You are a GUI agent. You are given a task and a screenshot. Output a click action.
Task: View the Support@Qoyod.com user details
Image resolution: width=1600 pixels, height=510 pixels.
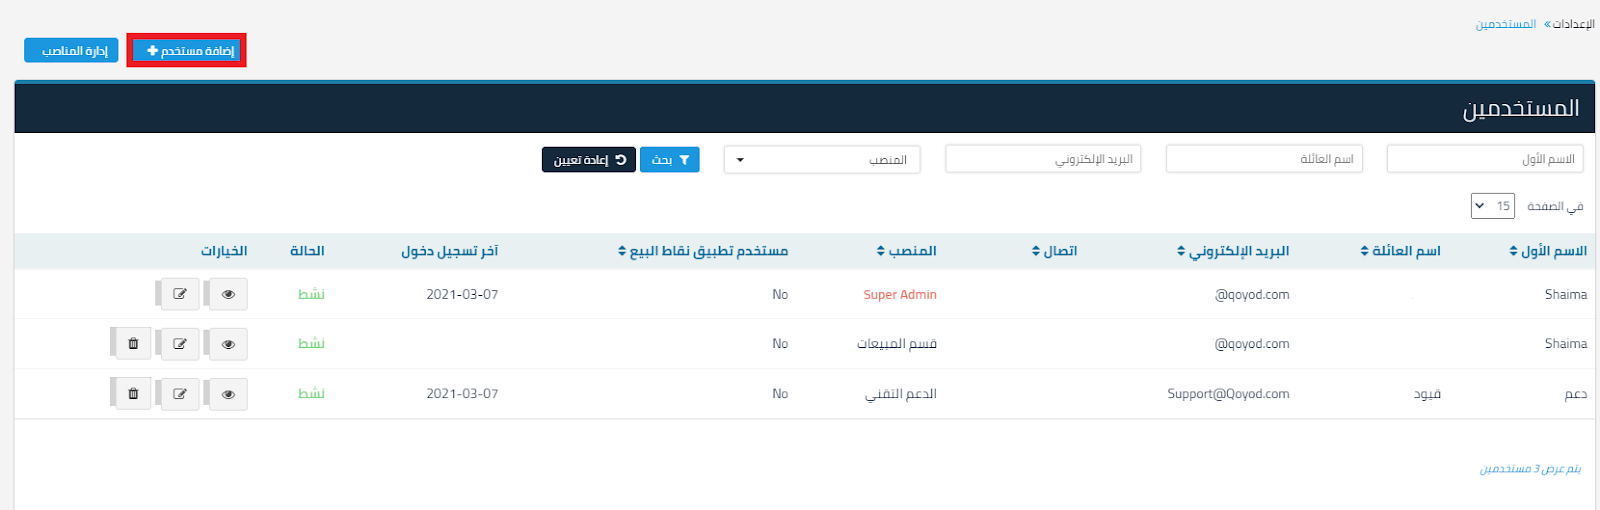[x=228, y=394]
